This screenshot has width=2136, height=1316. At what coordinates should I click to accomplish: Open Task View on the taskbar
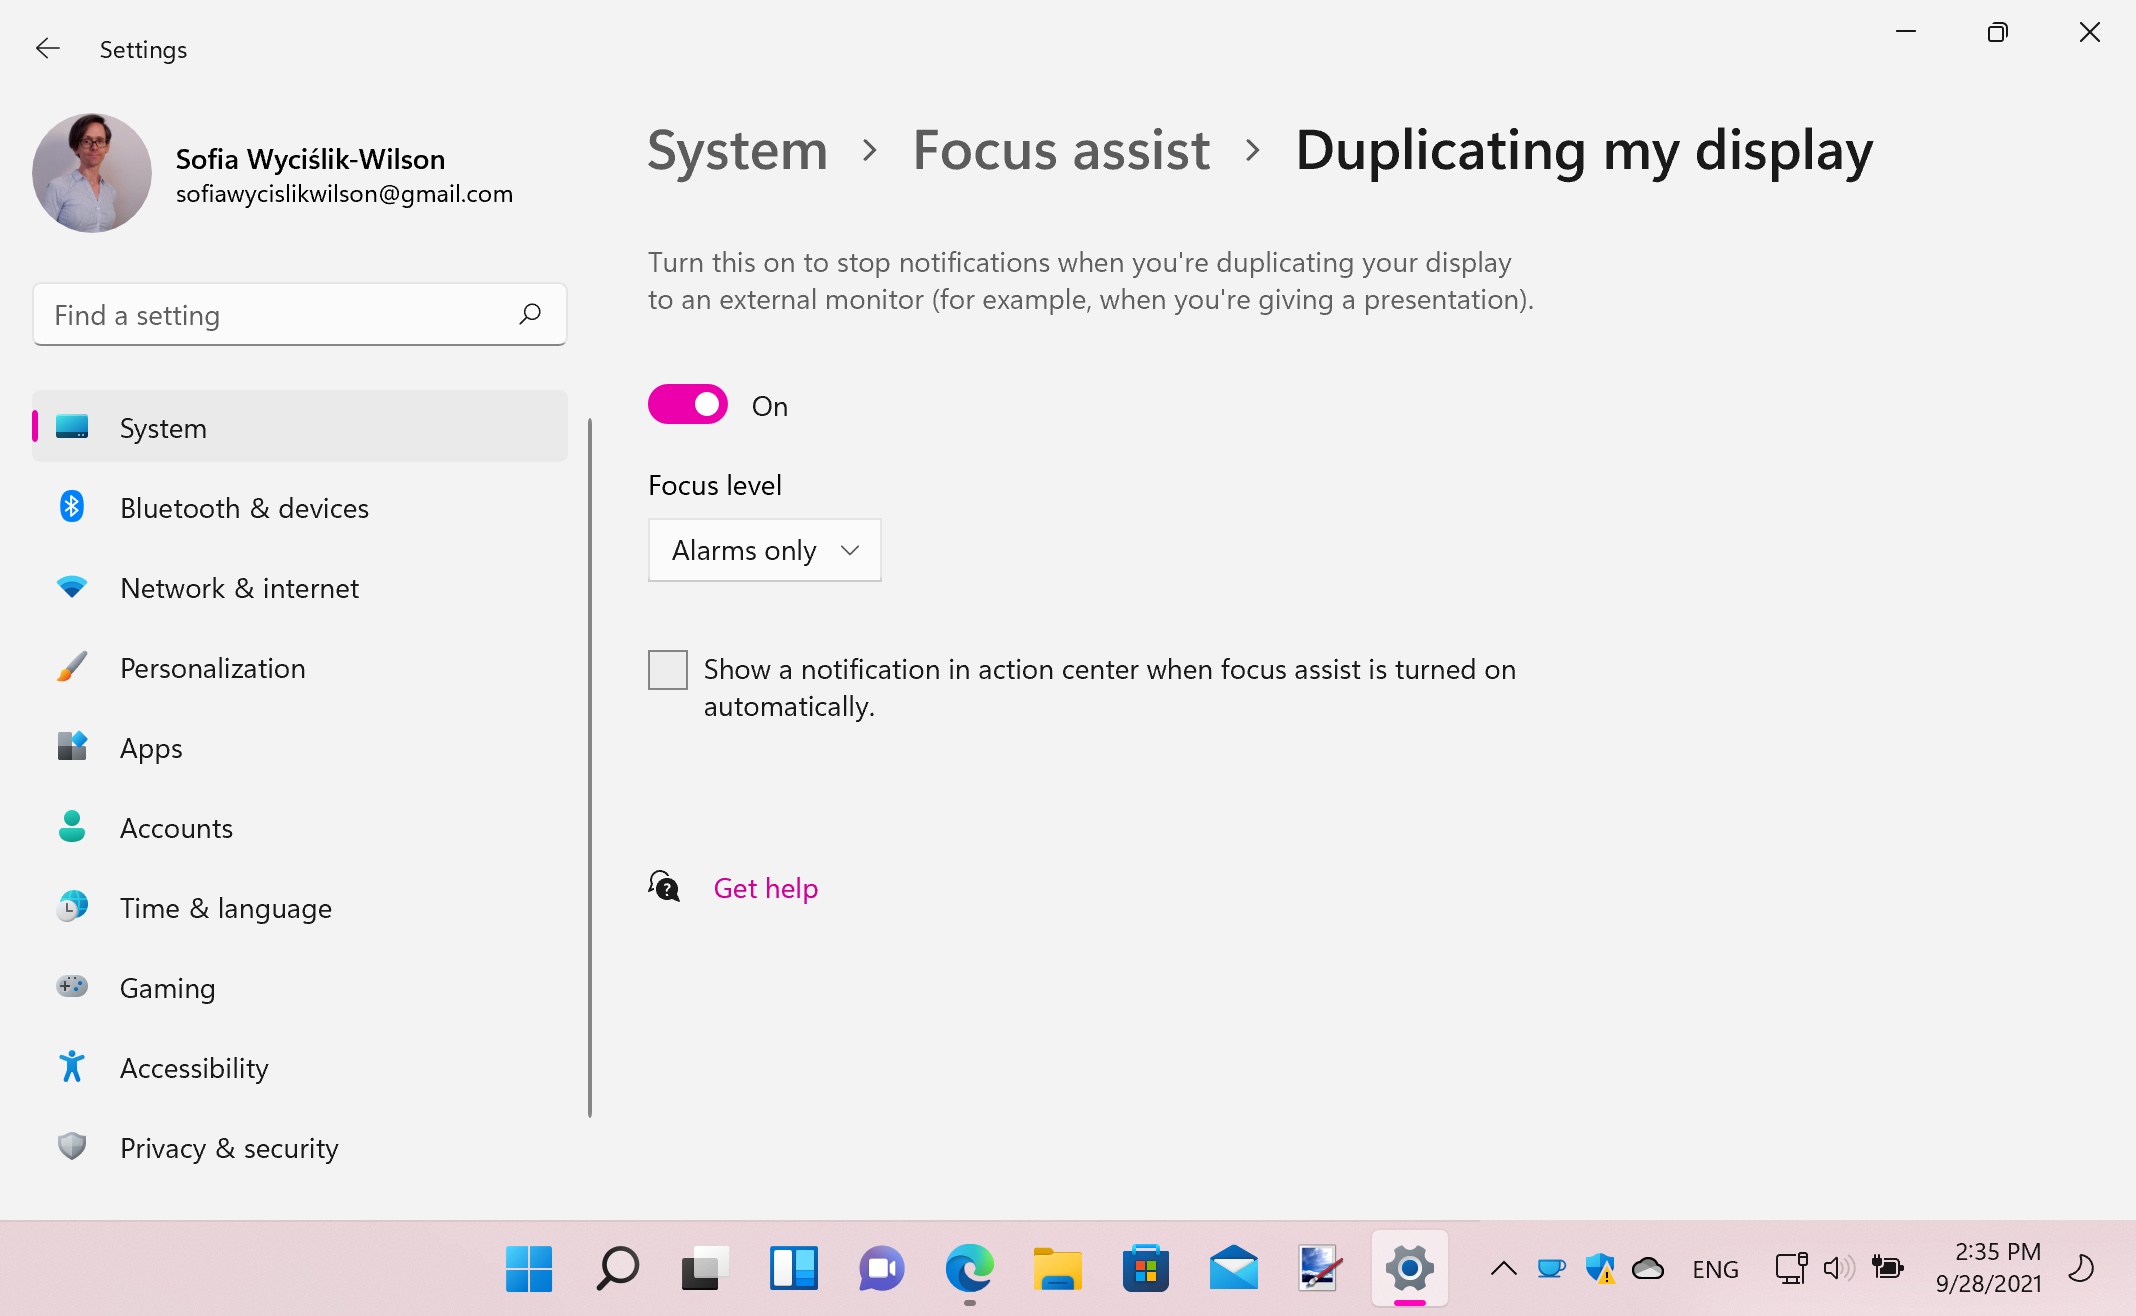tap(705, 1269)
